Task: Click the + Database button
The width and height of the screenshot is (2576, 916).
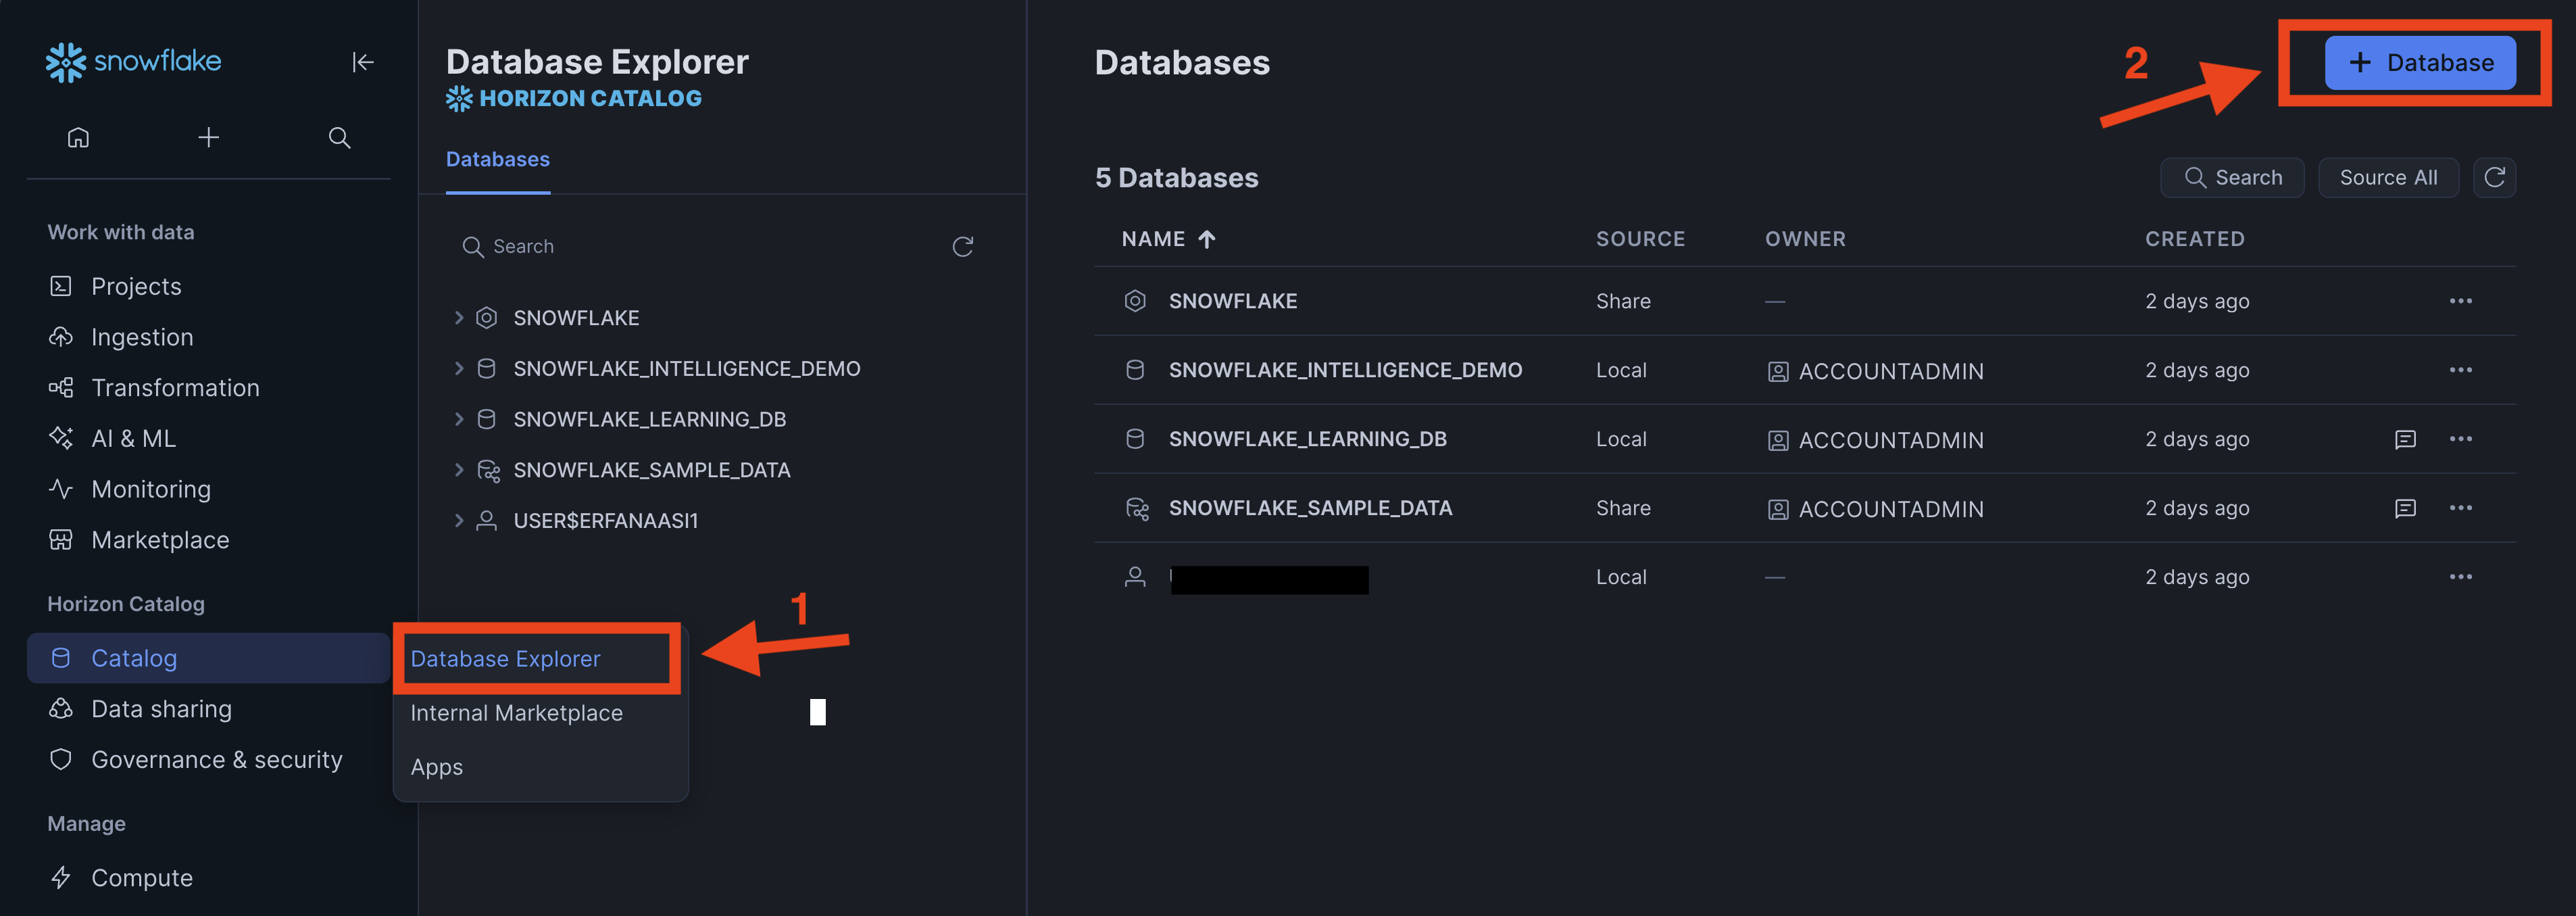Action: pos(2420,62)
